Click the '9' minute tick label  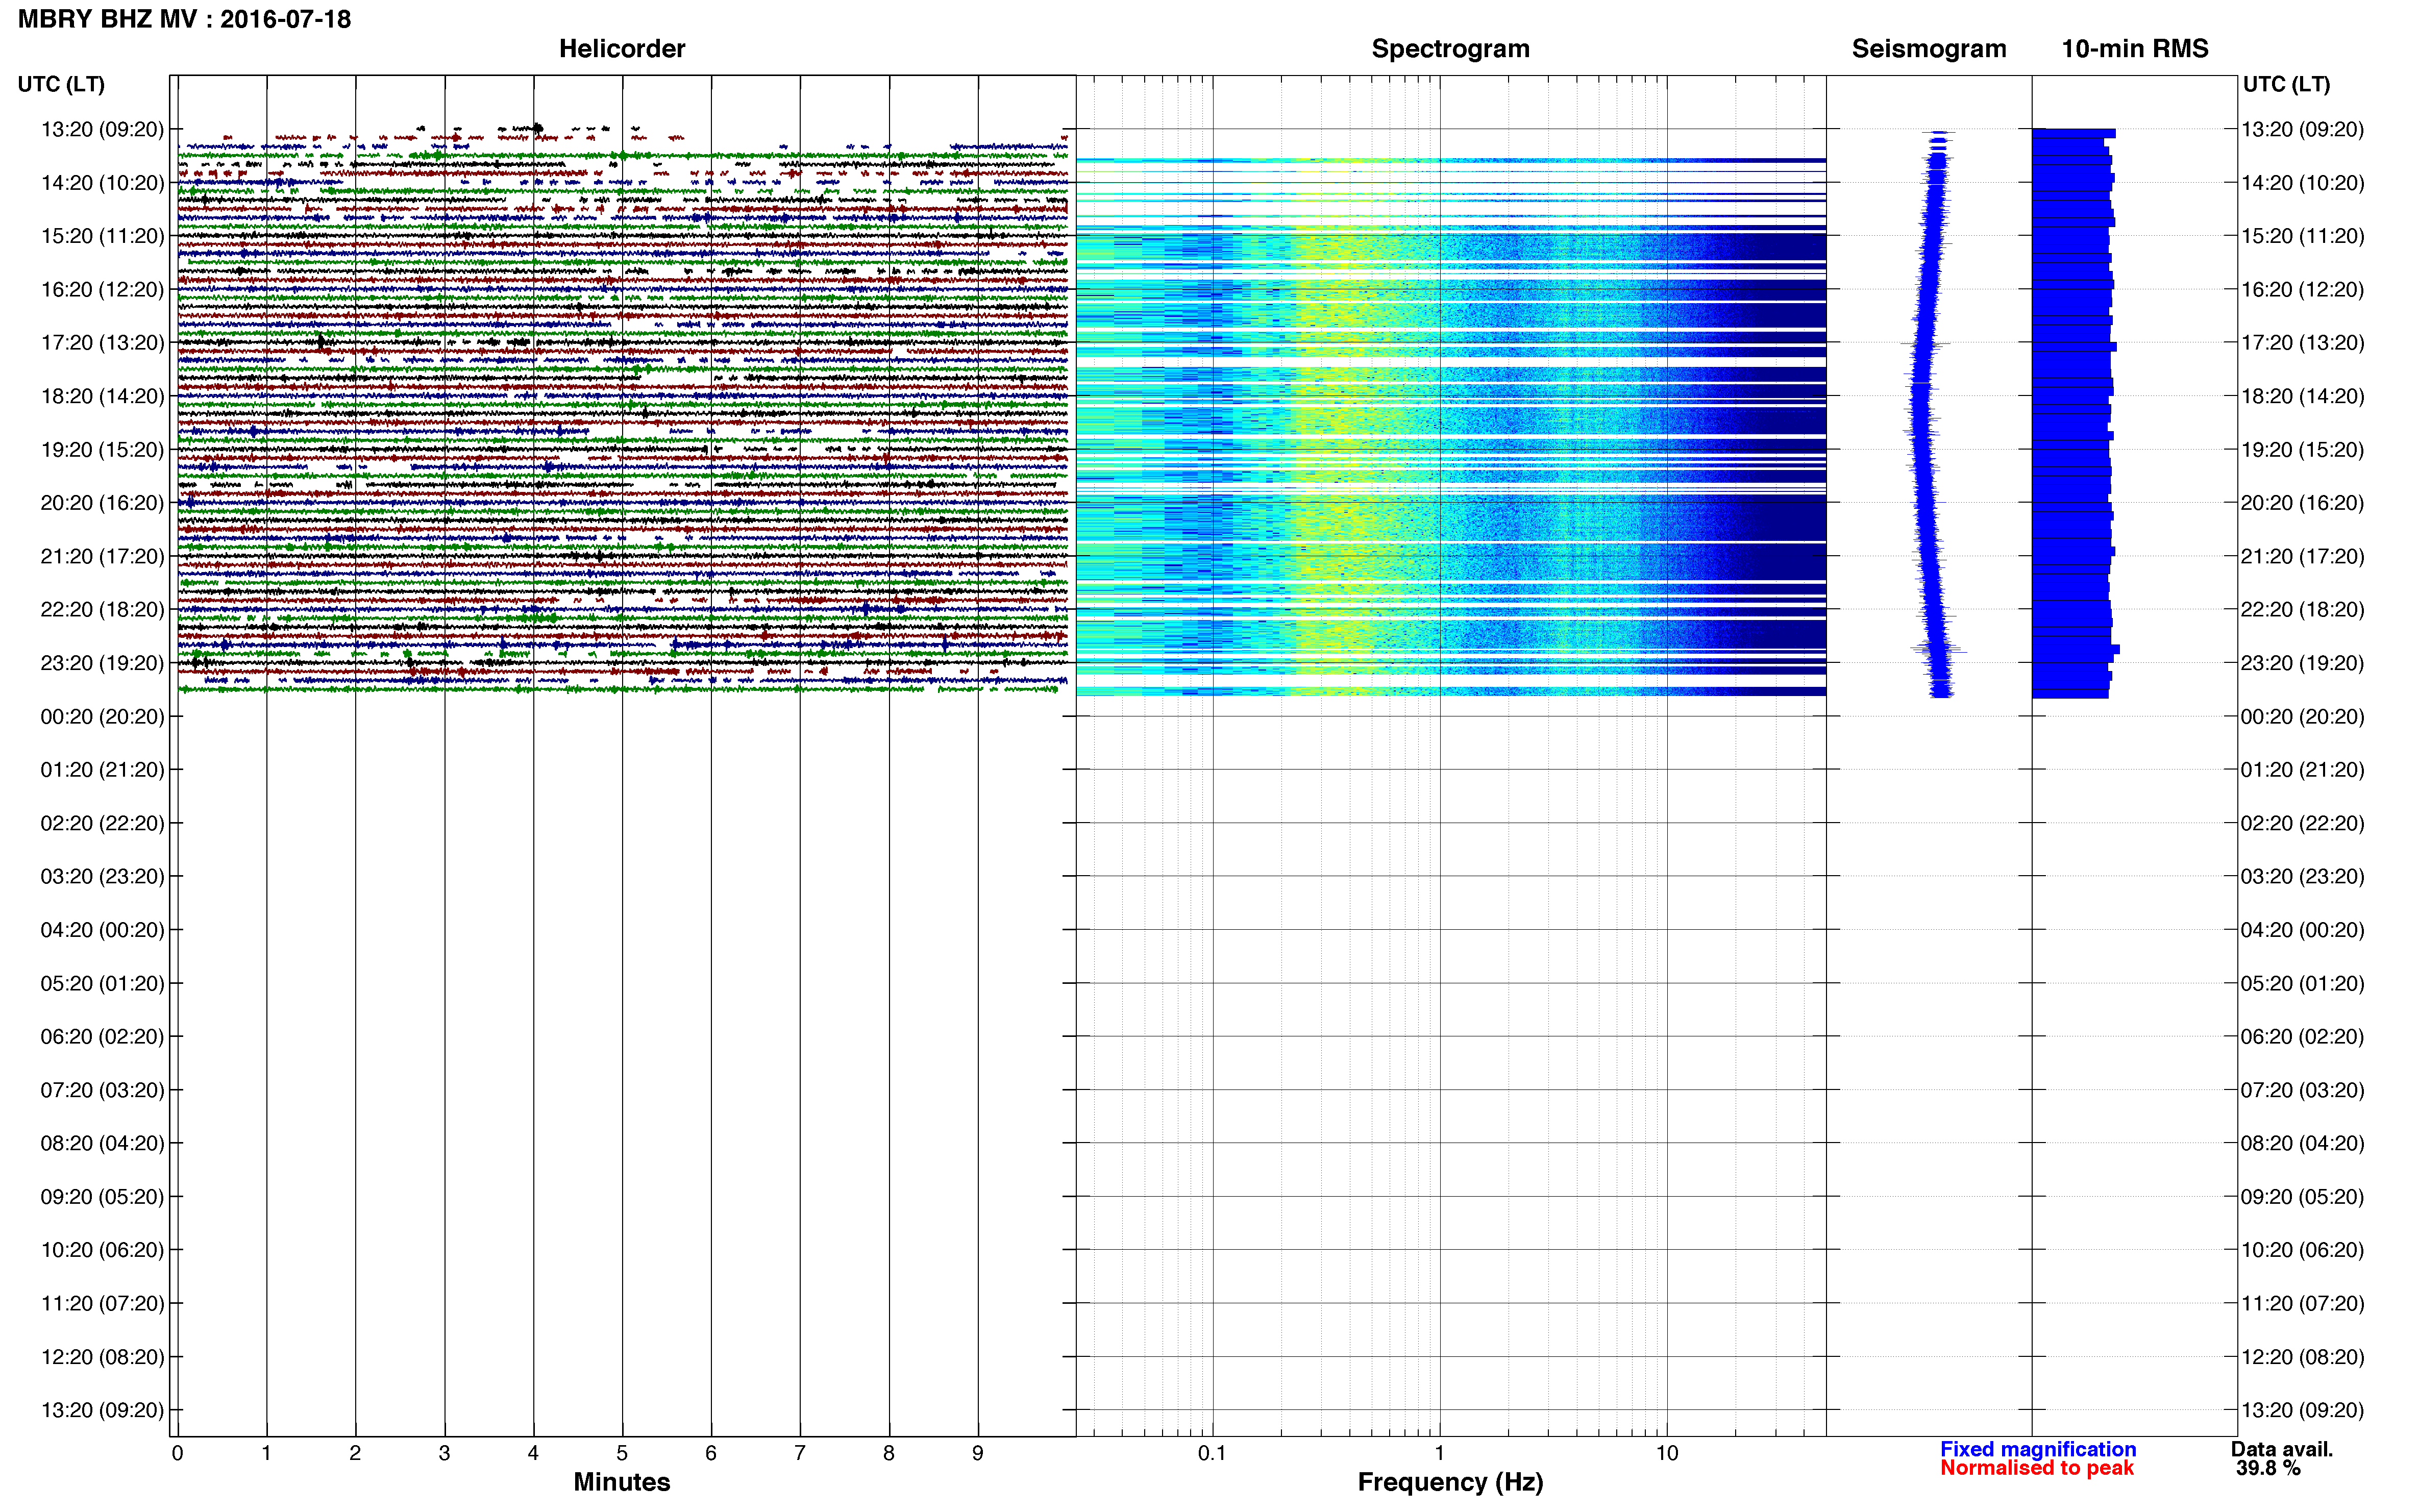coord(978,1454)
